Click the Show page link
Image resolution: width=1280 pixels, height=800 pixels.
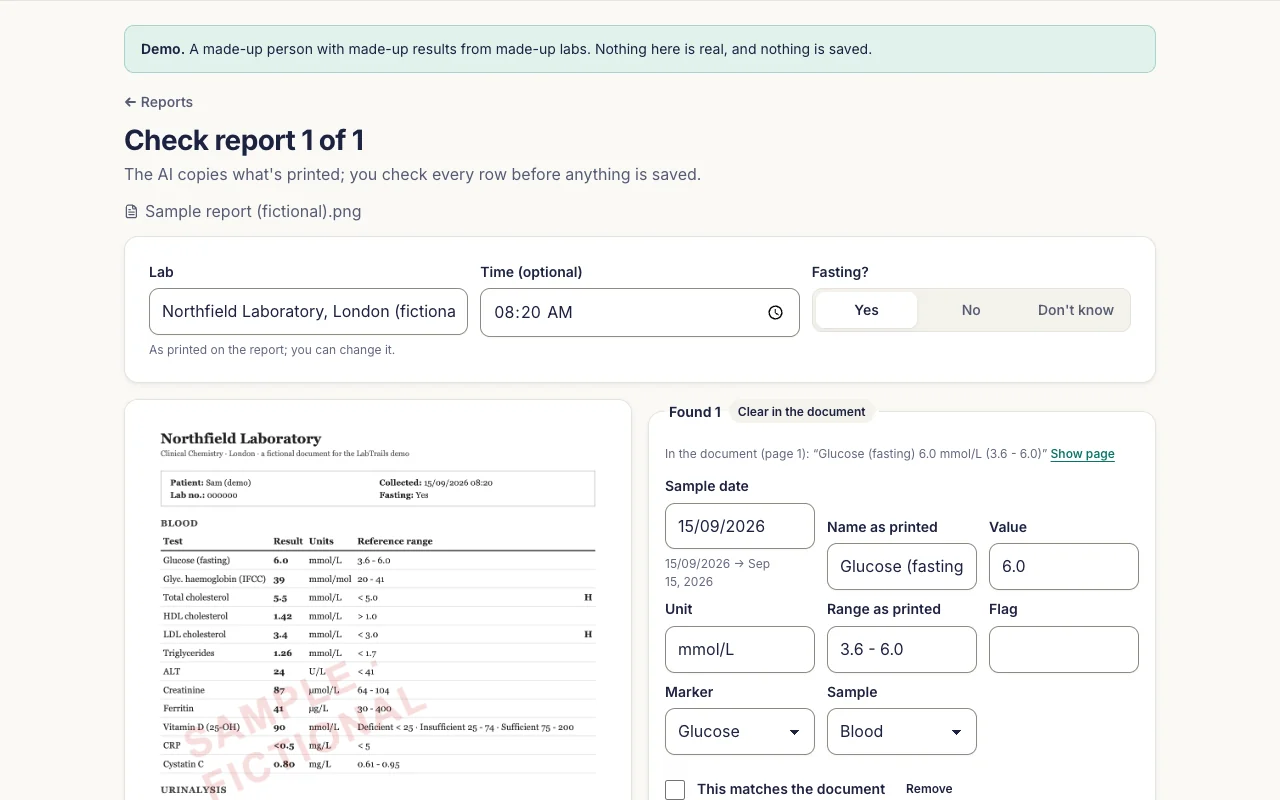(x=1082, y=454)
